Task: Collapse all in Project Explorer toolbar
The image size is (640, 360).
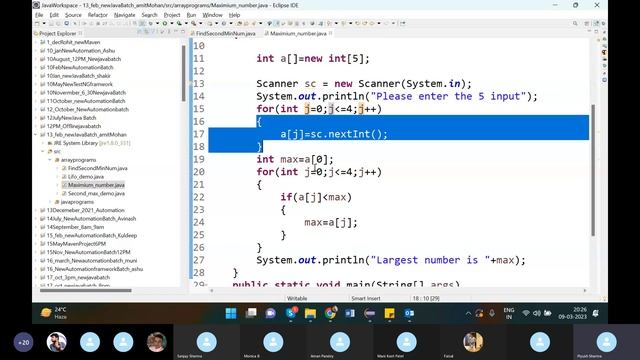Action: pyautogui.click(x=139, y=32)
